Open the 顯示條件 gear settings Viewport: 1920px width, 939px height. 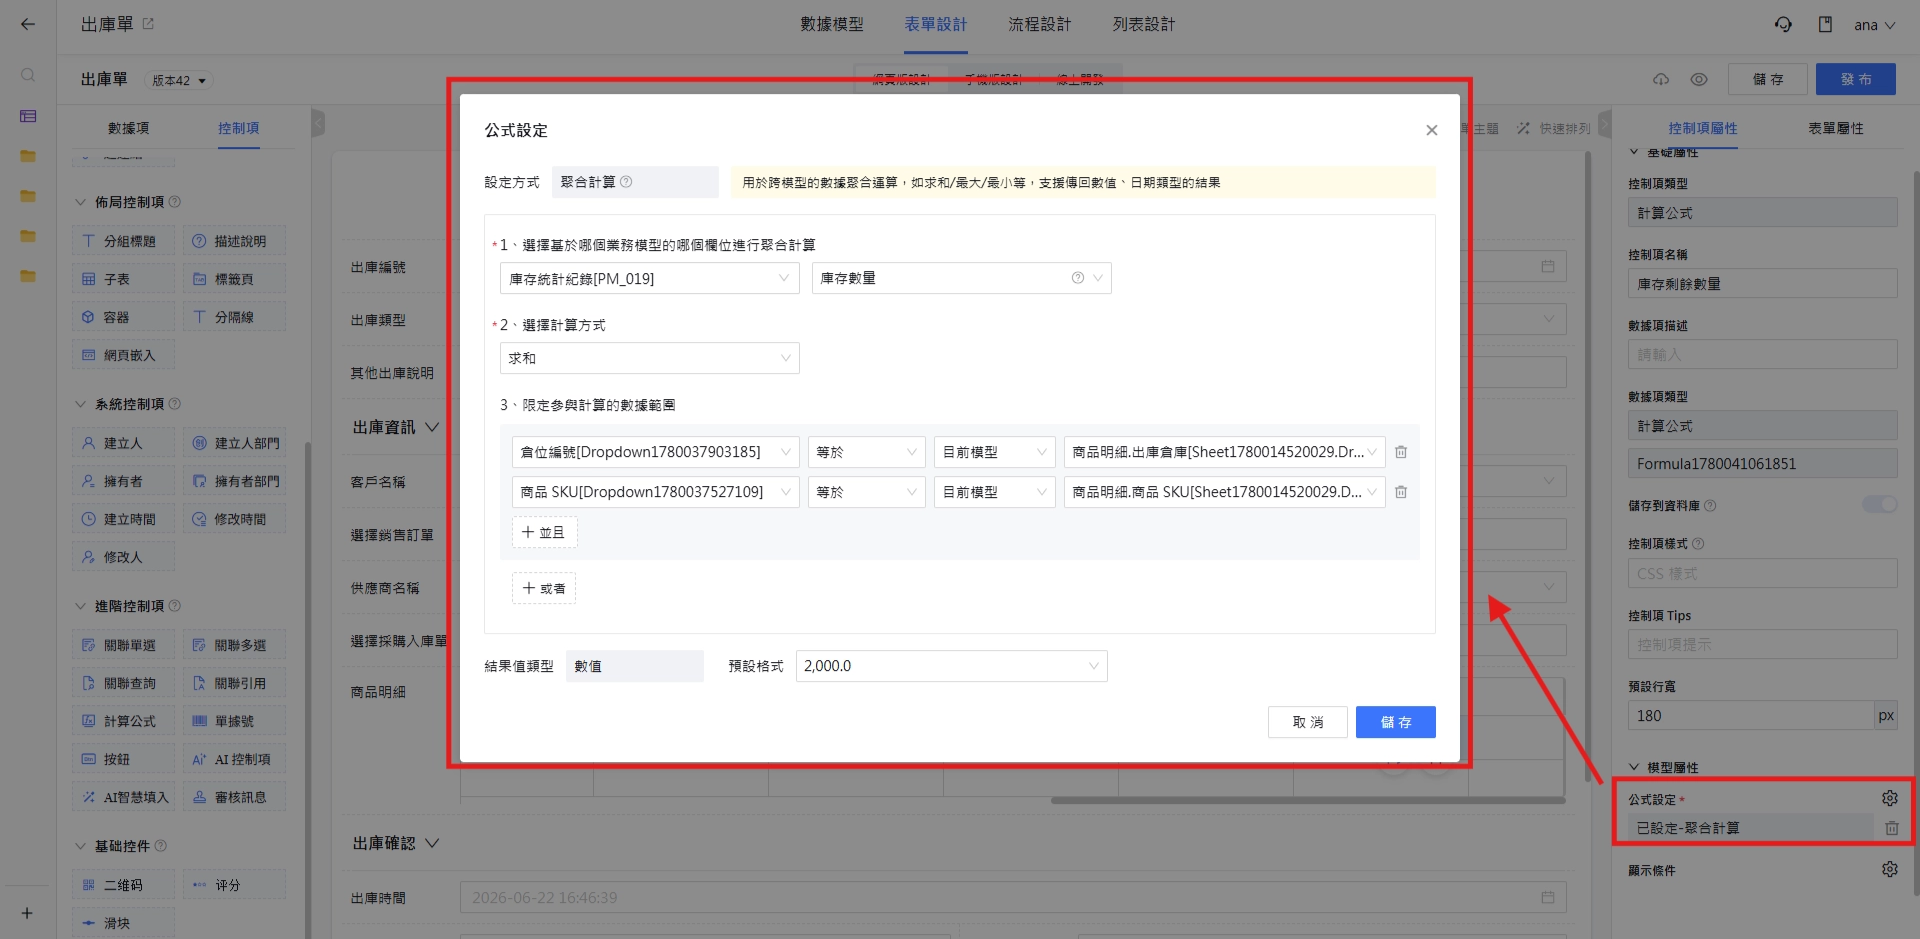[x=1889, y=869]
